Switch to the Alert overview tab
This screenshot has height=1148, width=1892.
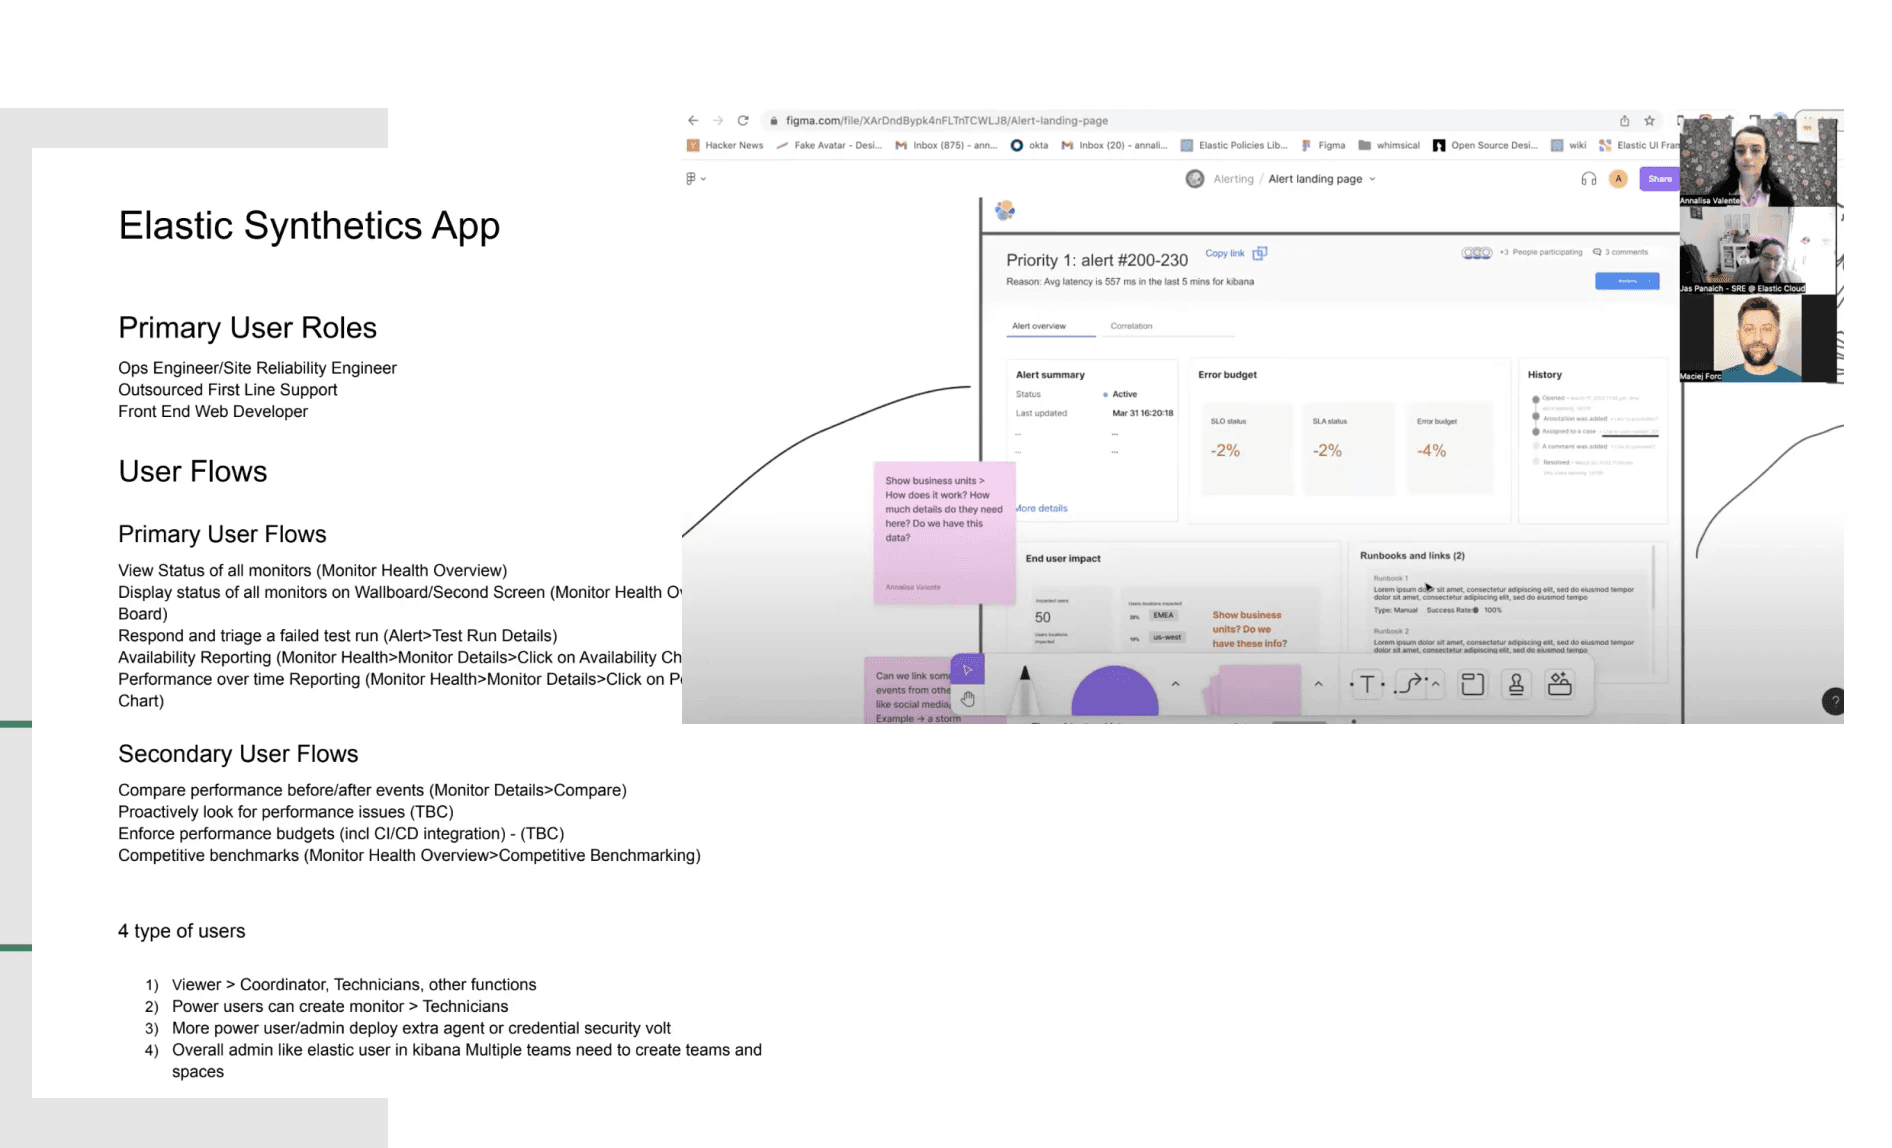click(x=1038, y=326)
